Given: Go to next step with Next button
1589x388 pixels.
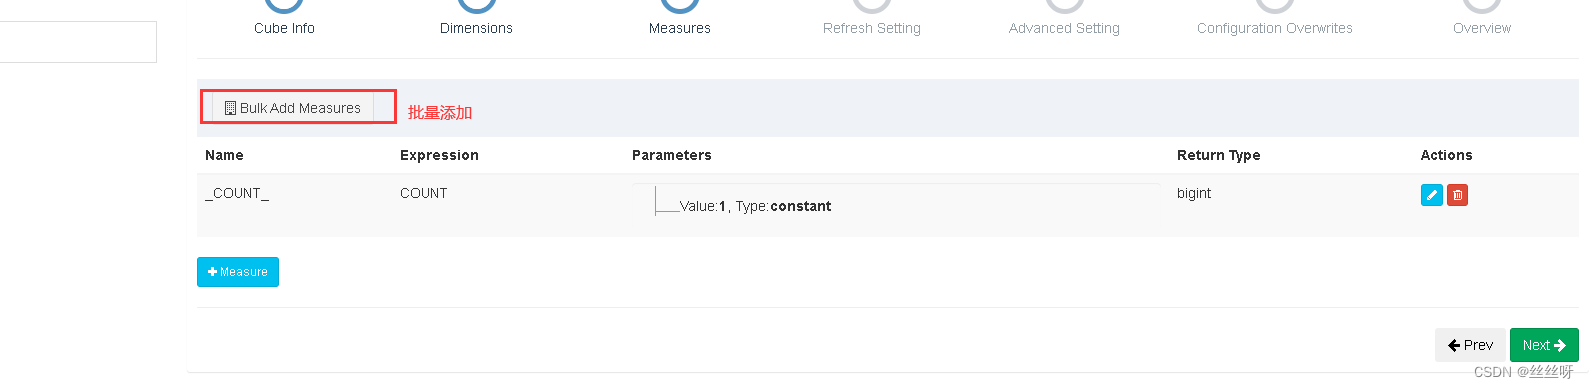Looking at the screenshot, I should pyautogui.click(x=1544, y=345).
